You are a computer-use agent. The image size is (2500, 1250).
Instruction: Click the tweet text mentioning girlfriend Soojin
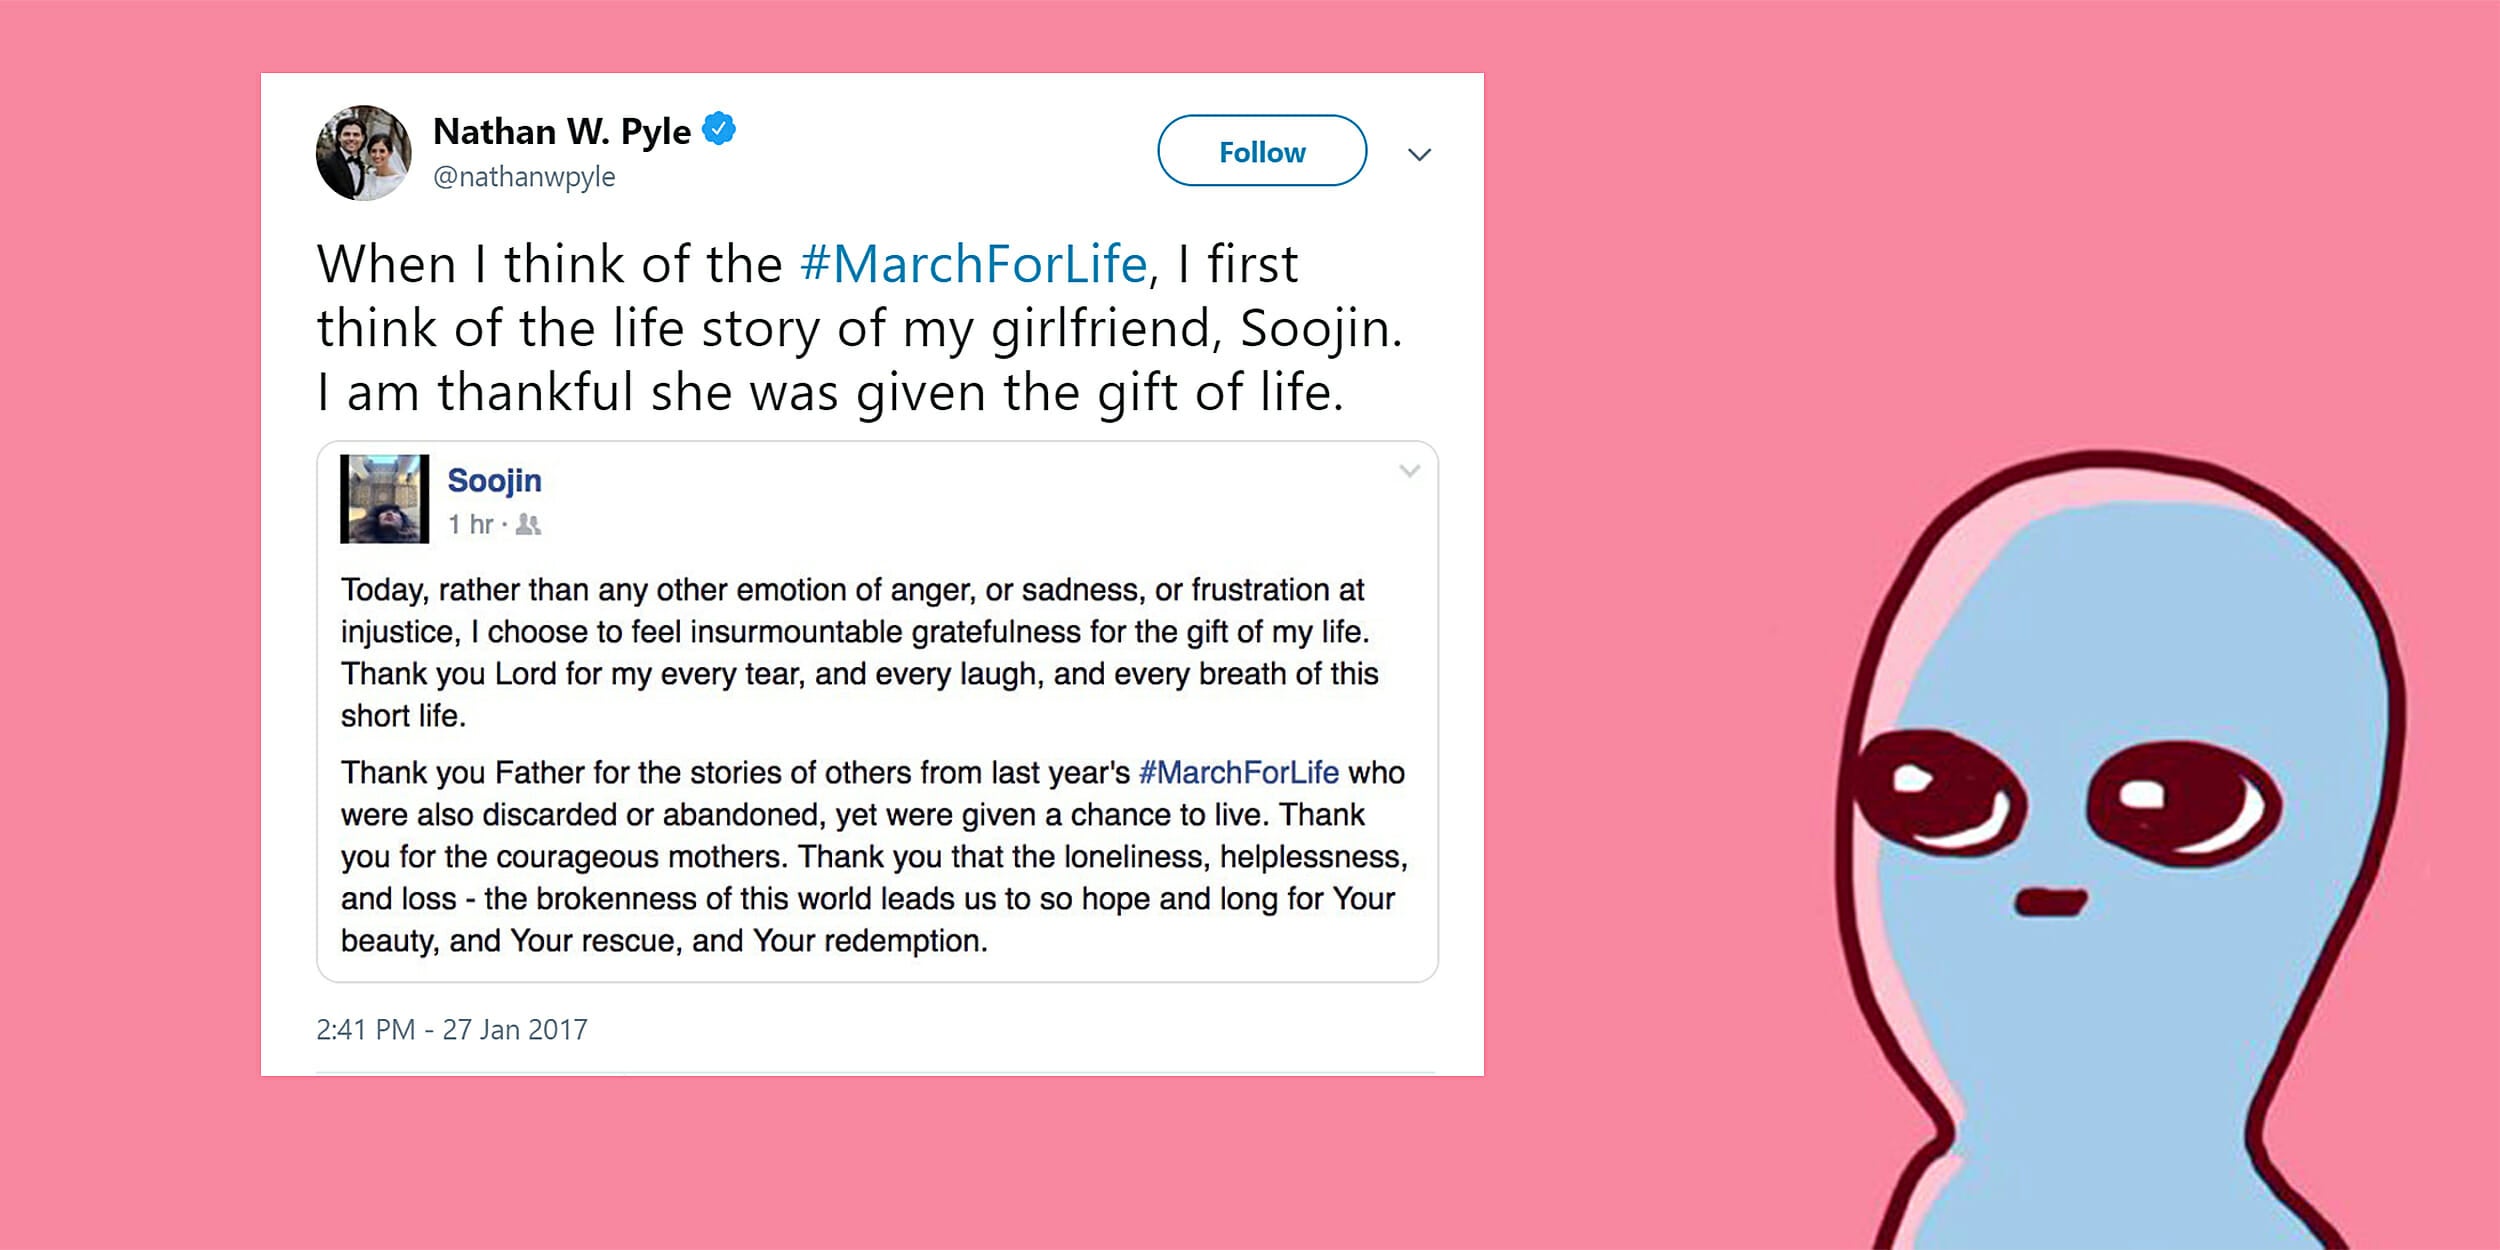[x=860, y=328]
